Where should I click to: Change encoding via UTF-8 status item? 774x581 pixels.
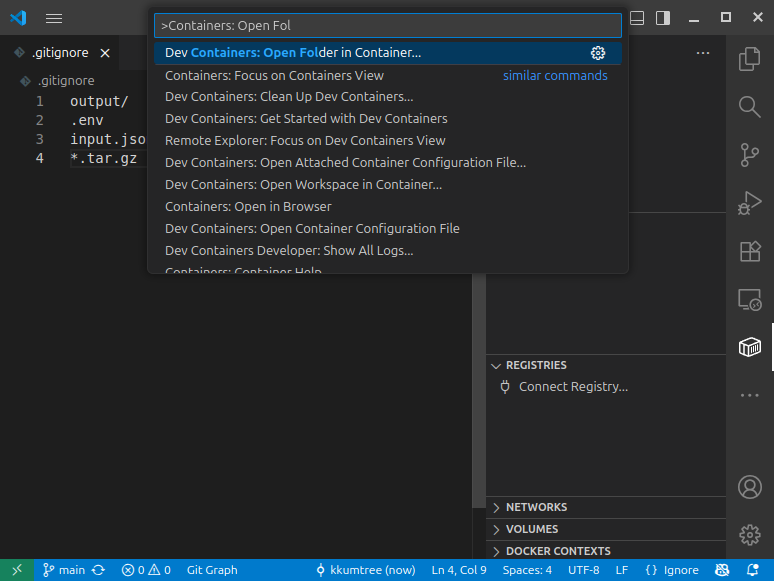tap(583, 570)
